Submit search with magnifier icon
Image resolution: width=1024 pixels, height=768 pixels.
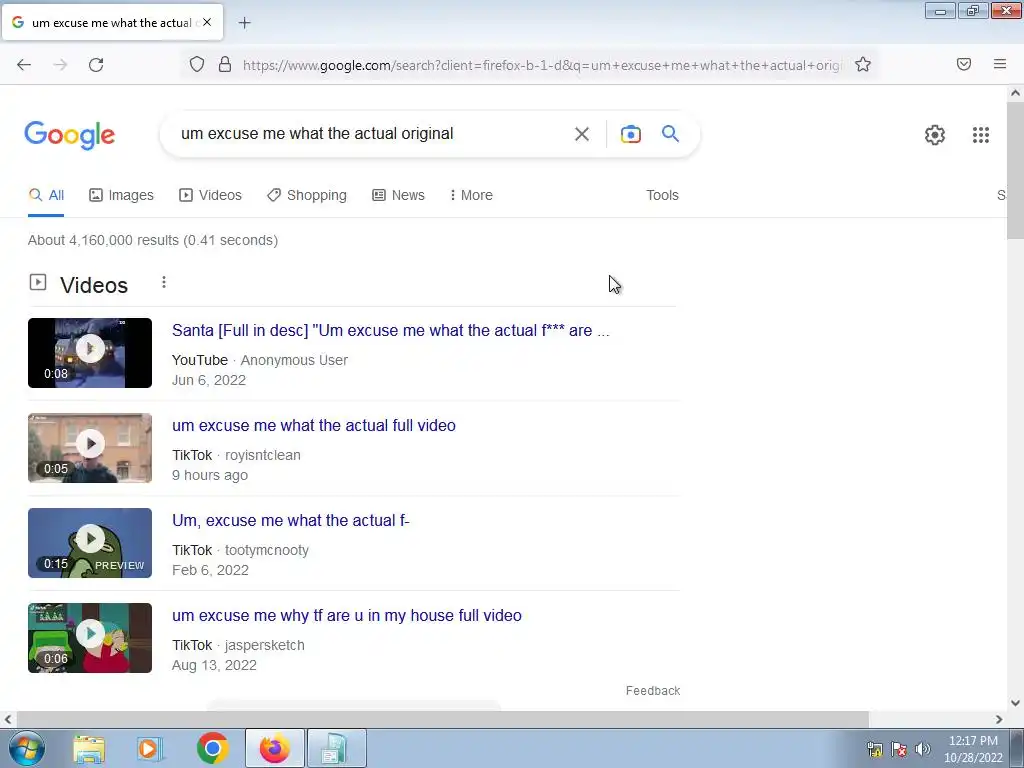(671, 134)
